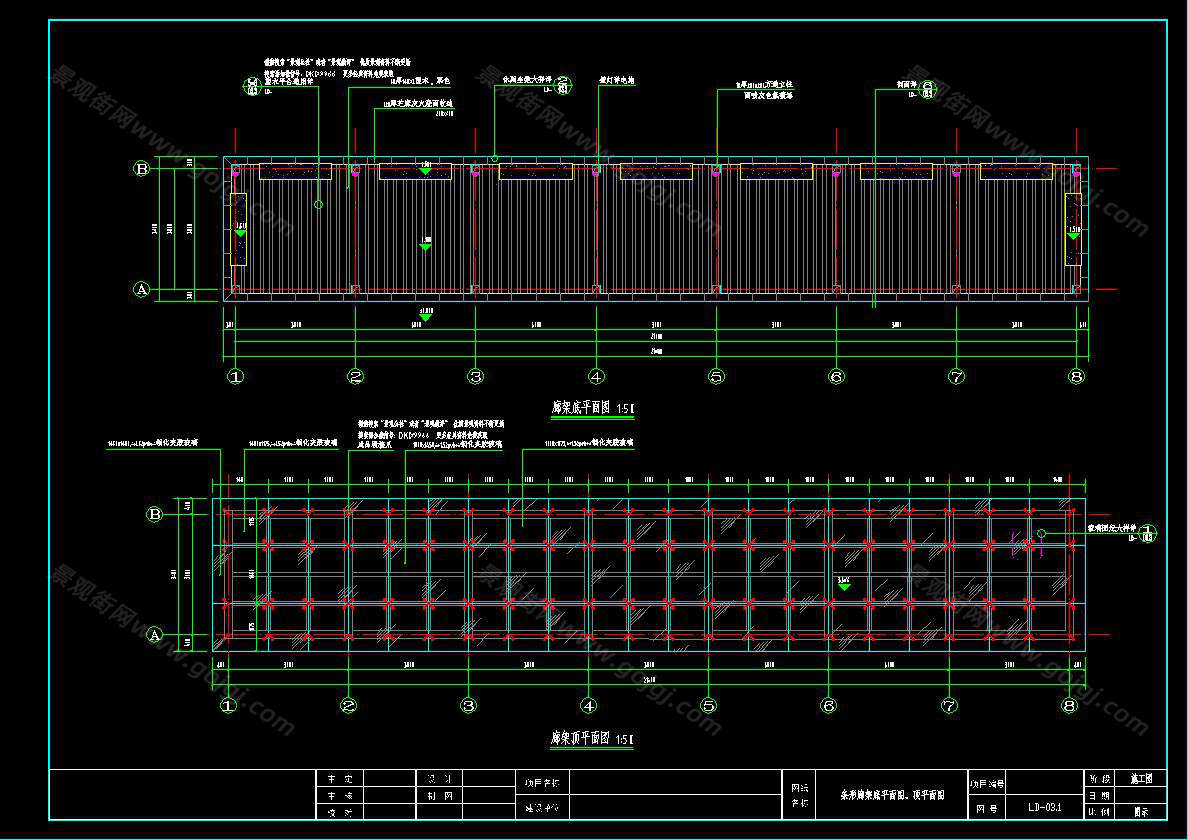Select grid bubble B of the upper plan

tap(142, 169)
